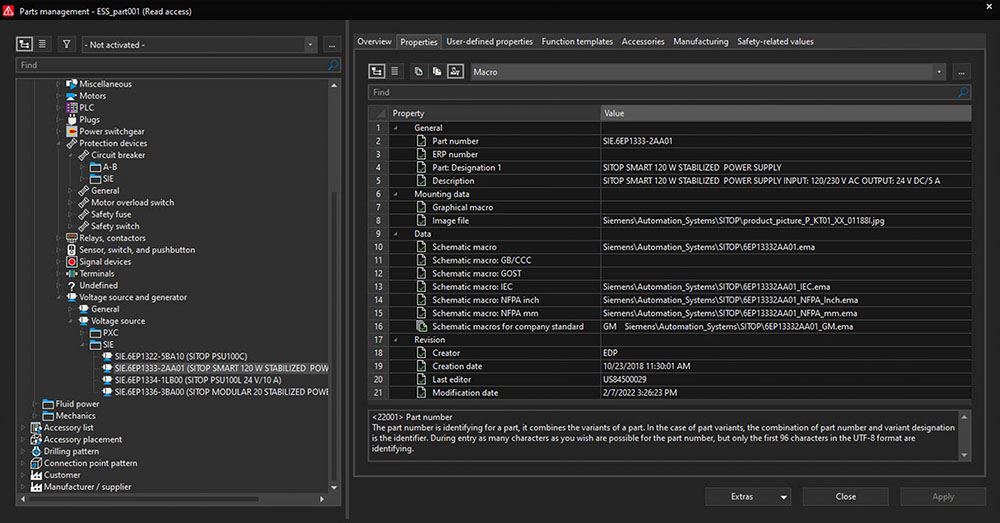Click the copy properties icon
The image size is (1000, 523).
(418, 71)
